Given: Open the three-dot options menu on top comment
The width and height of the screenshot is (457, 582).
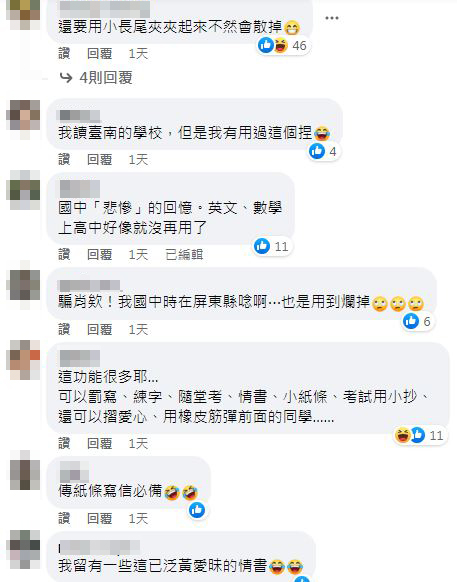Looking at the screenshot, I should pyautogui.click(x=332, y=18).
